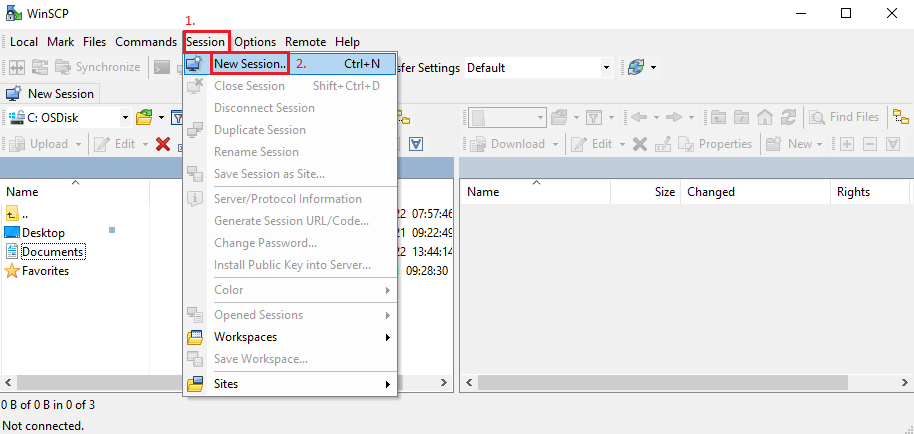The height and width of the screenshot is (434, 914).
Task: Switch to the New Session tab
Action: tap(50, 93)
